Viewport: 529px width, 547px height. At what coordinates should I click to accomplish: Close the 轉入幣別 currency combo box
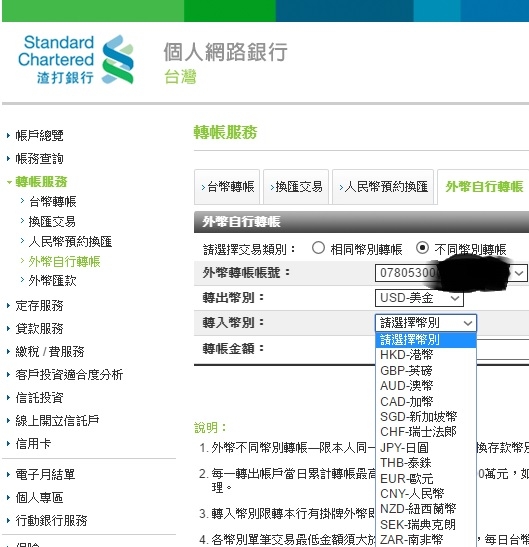(425, 323)
